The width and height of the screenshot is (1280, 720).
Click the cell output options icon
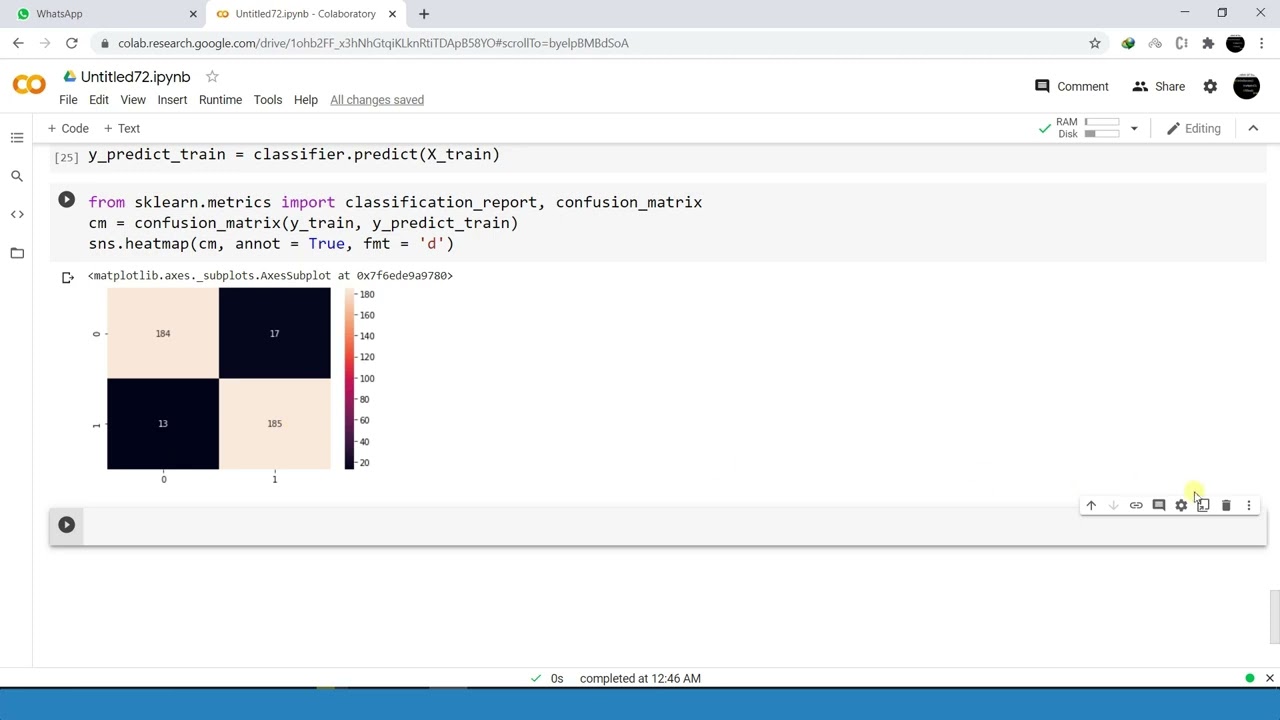(67, 277)
